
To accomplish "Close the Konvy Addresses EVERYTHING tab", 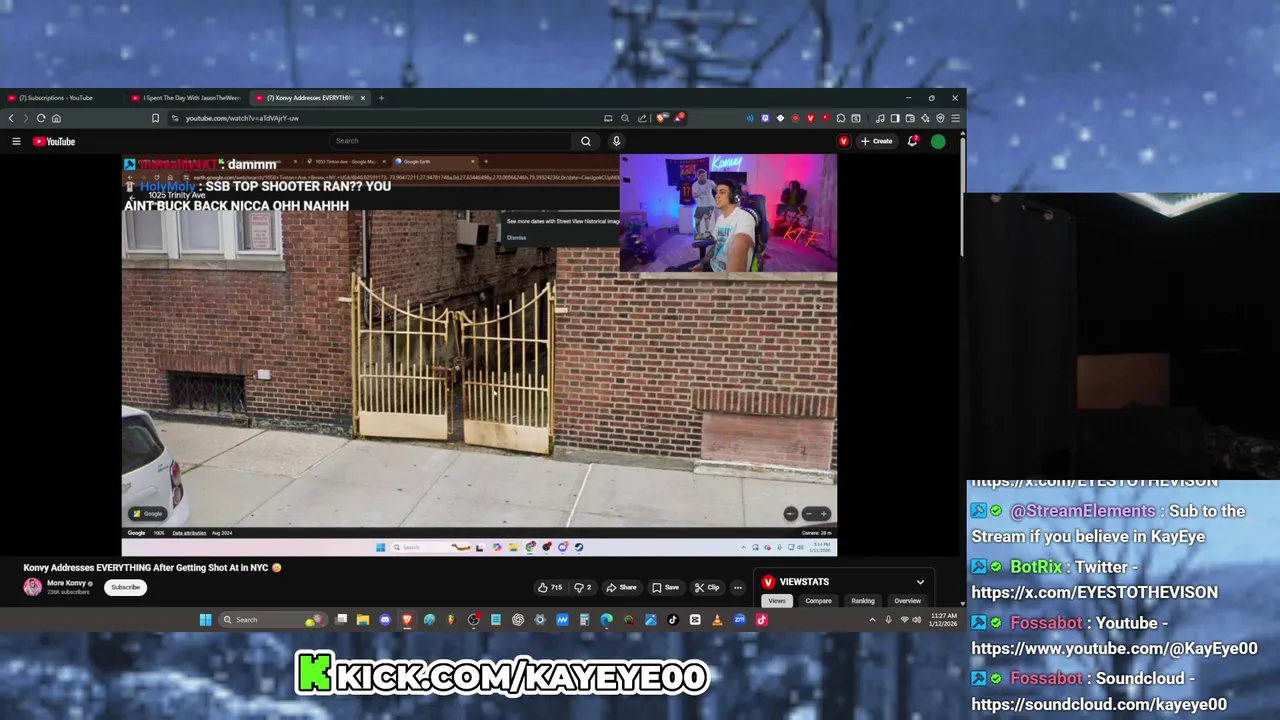I will (363, 98).
